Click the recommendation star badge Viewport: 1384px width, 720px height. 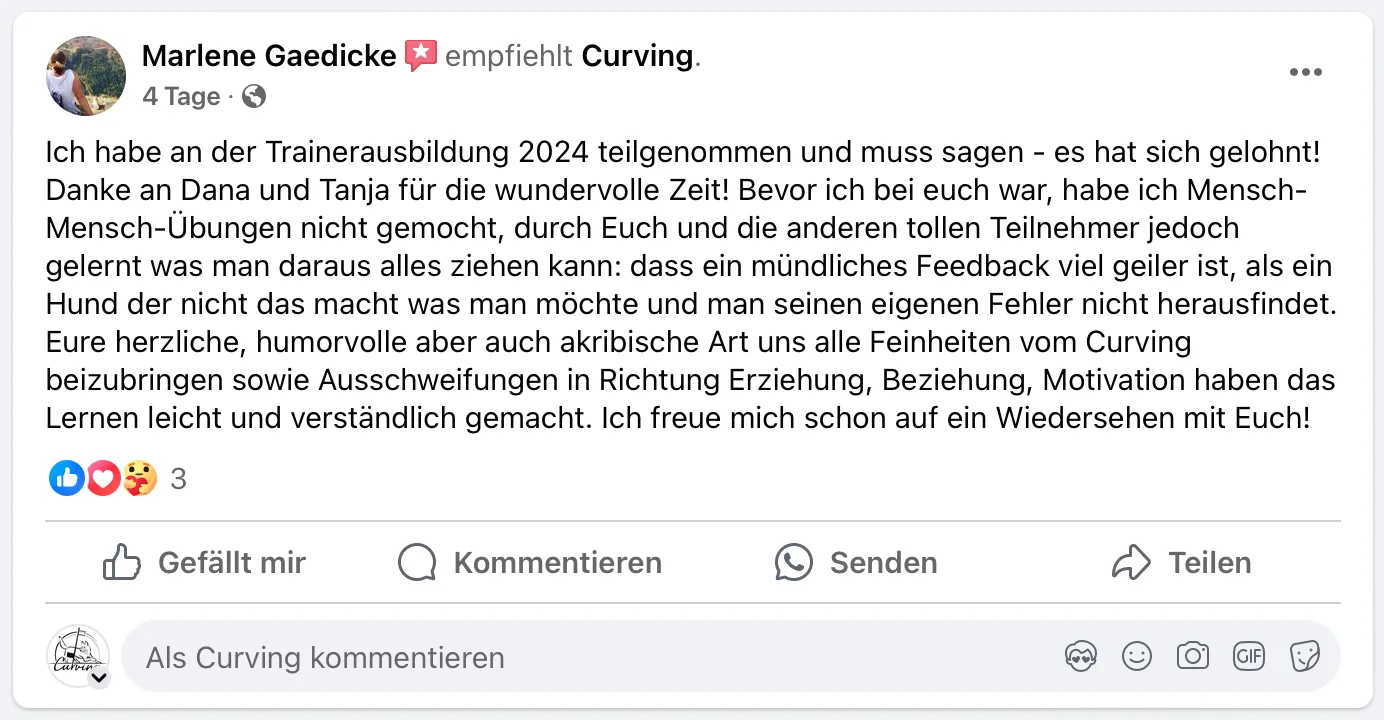point(421,56)
